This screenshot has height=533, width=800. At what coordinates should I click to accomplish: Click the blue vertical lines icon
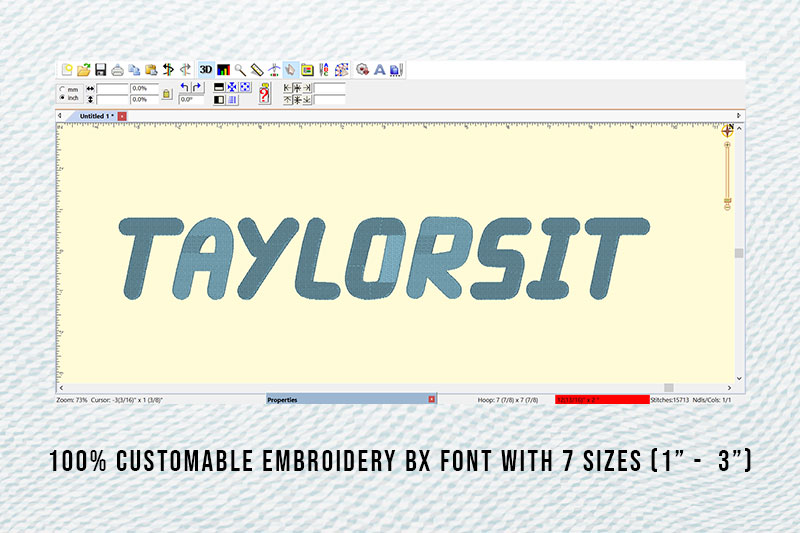click(232, 100)
